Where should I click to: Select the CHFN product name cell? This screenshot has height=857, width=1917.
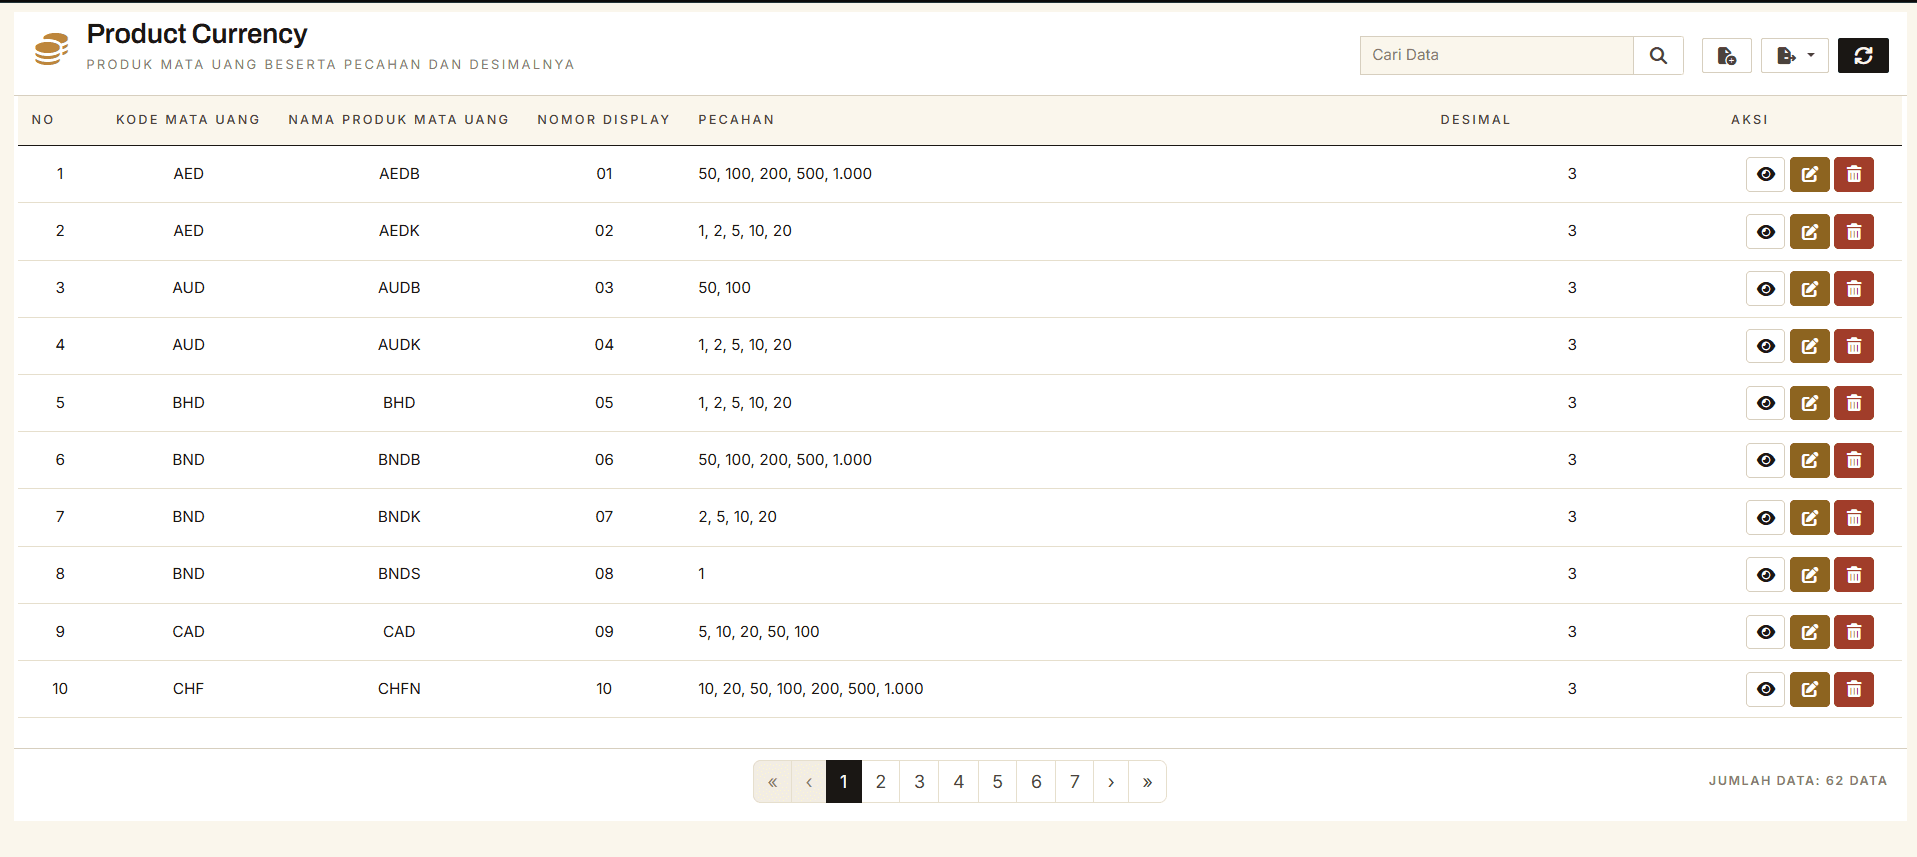(x=399, y=689)
